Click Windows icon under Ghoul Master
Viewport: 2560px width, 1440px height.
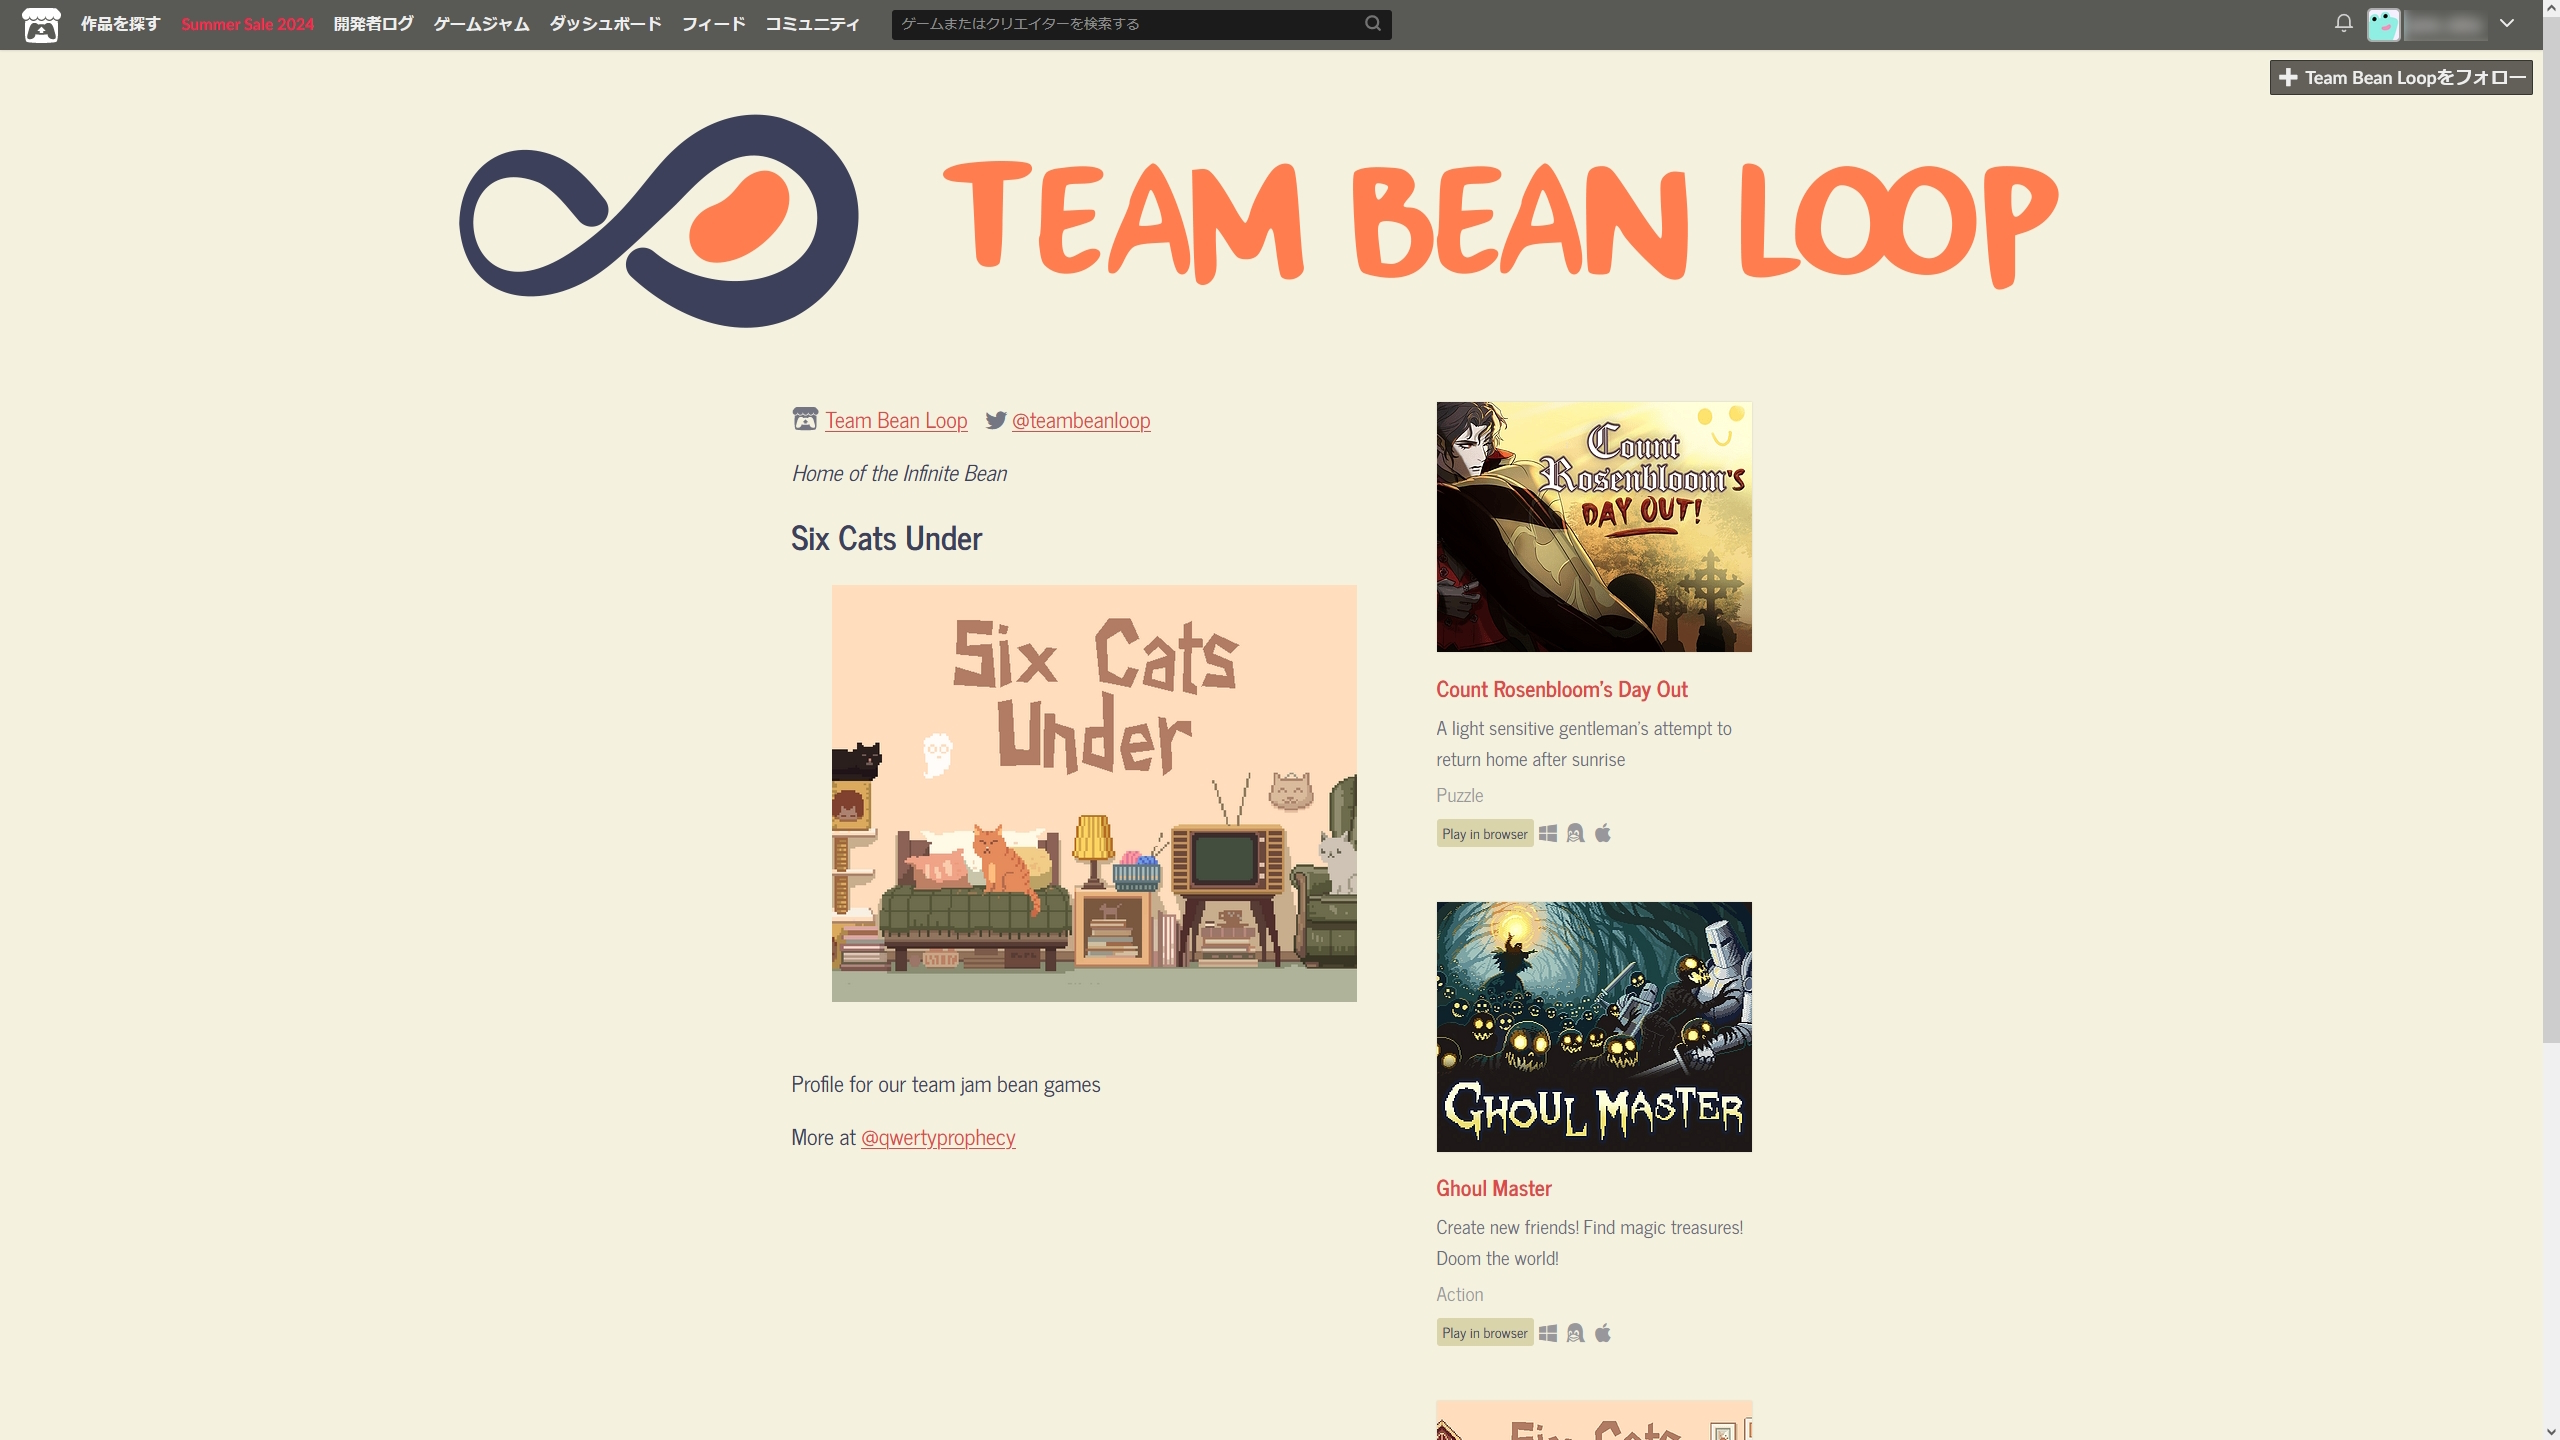[x=1548, y=1332]
